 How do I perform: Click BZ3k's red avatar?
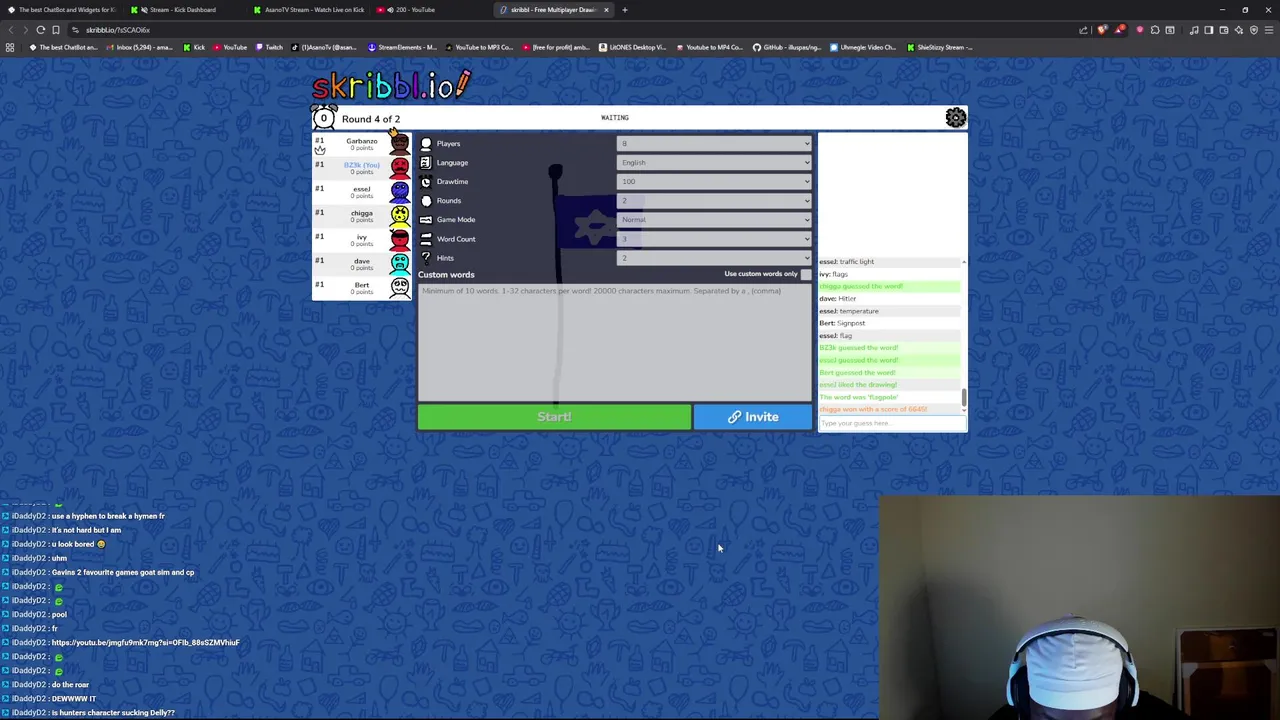[x=399, y=166]
